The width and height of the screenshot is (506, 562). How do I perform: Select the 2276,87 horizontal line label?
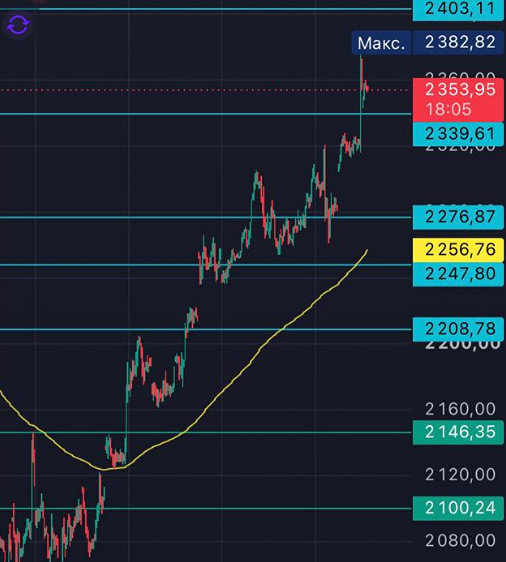coord(458,217)
